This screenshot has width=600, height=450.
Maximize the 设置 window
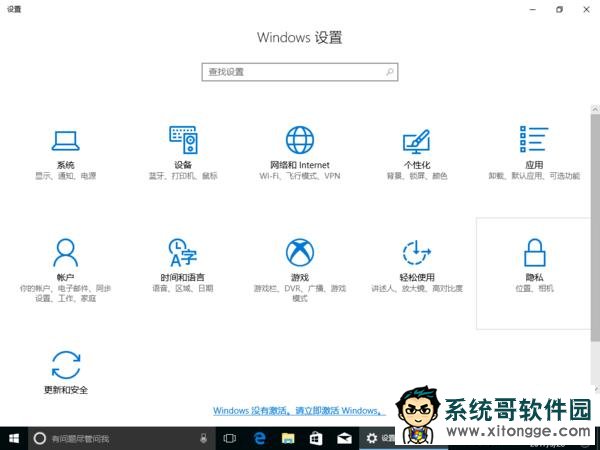(x=559, y=10)
